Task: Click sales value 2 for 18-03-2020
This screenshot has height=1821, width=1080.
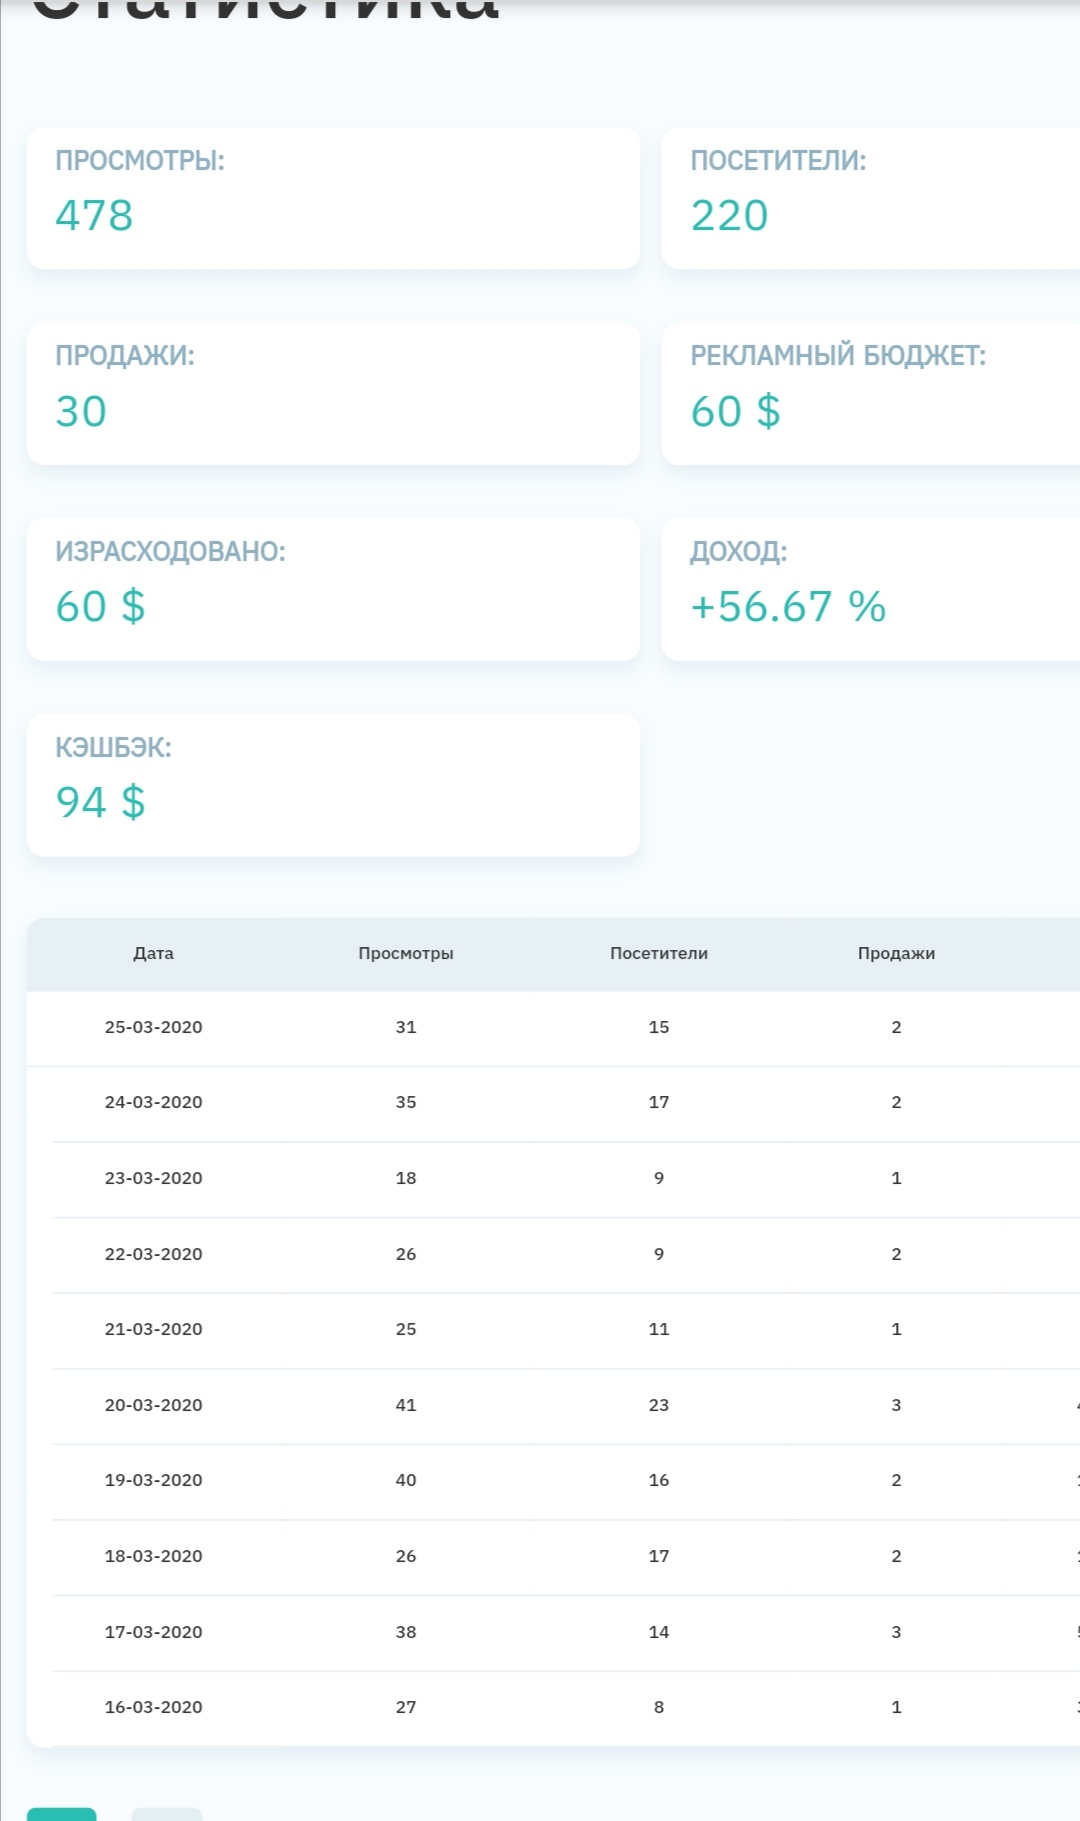Action: (x=896, y=1556)
